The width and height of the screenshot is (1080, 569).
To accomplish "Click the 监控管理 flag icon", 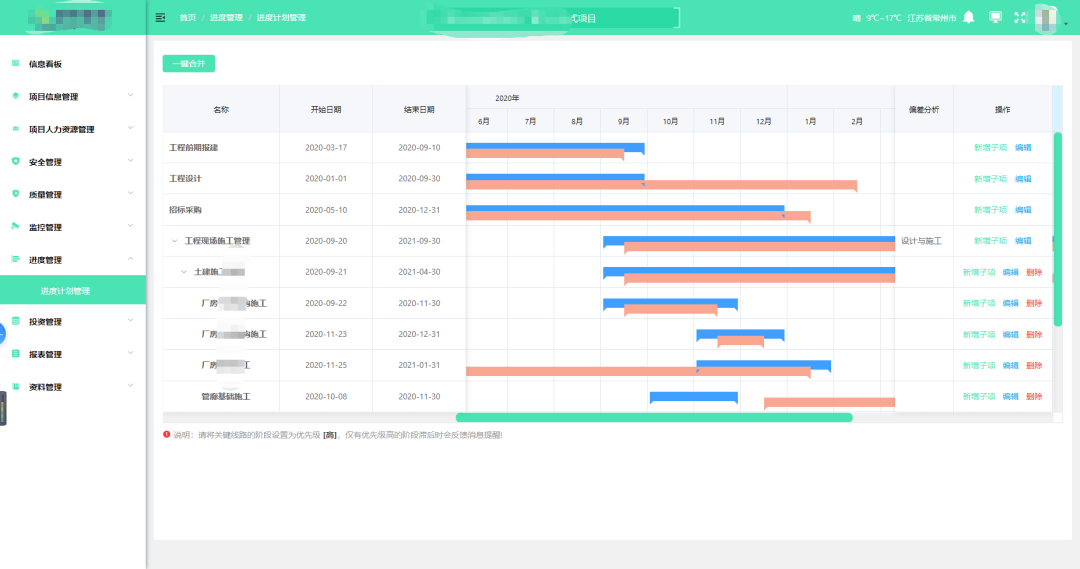I will click(x=16, y=227).
